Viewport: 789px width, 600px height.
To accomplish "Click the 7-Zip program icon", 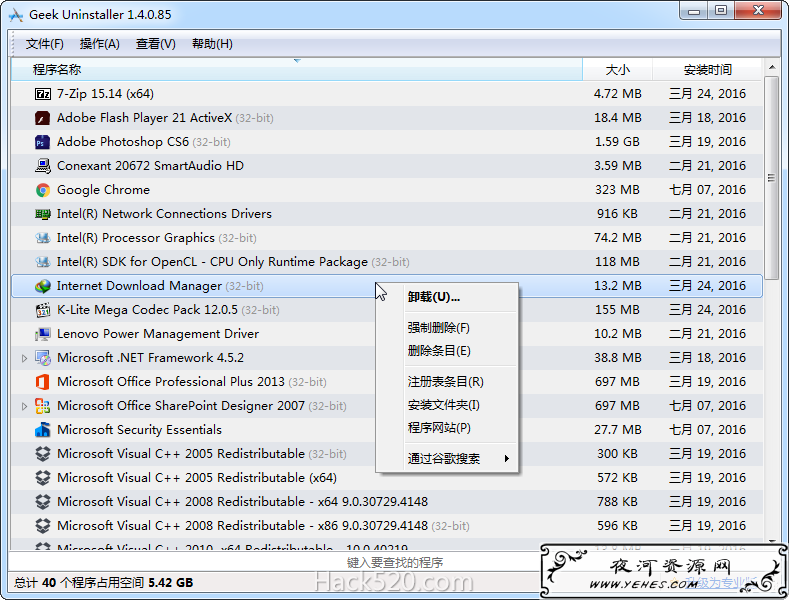I will pyautogui.click(x=43, y=94).
